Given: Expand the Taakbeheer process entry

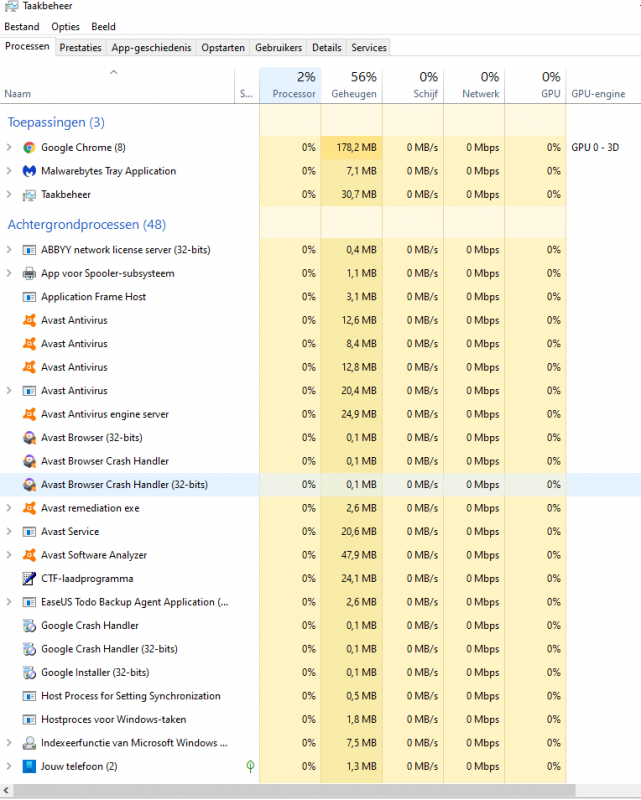Looking at the screenshot, I should [x=9, y=195].
